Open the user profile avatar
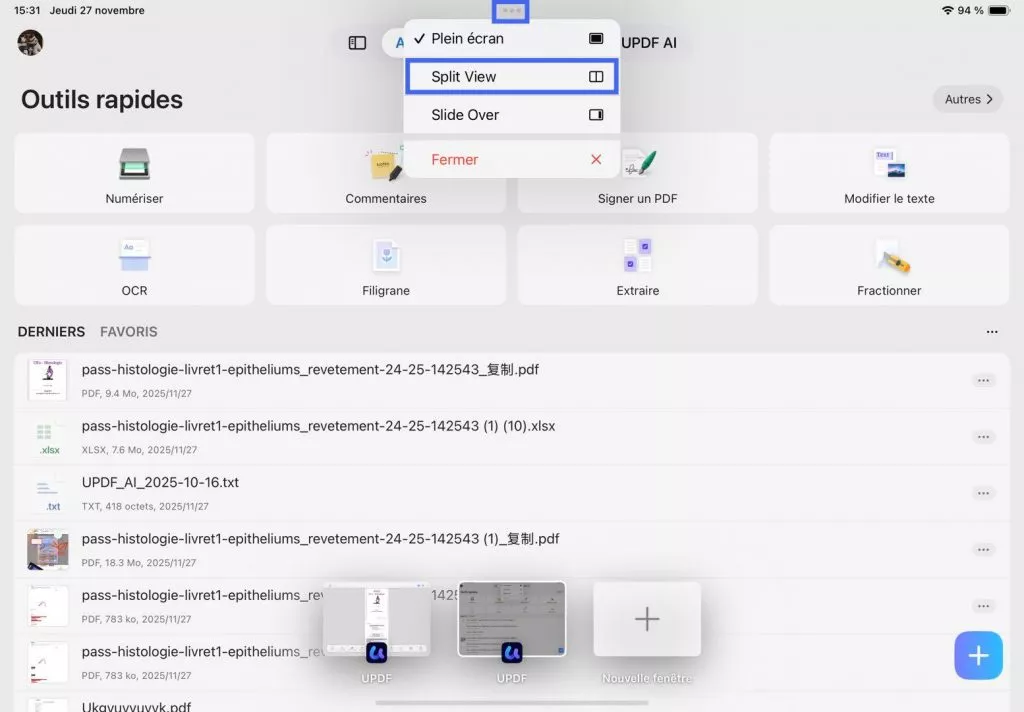Image resolution: width=1024 pixels, height=712 pixels. tap(30, 42)
